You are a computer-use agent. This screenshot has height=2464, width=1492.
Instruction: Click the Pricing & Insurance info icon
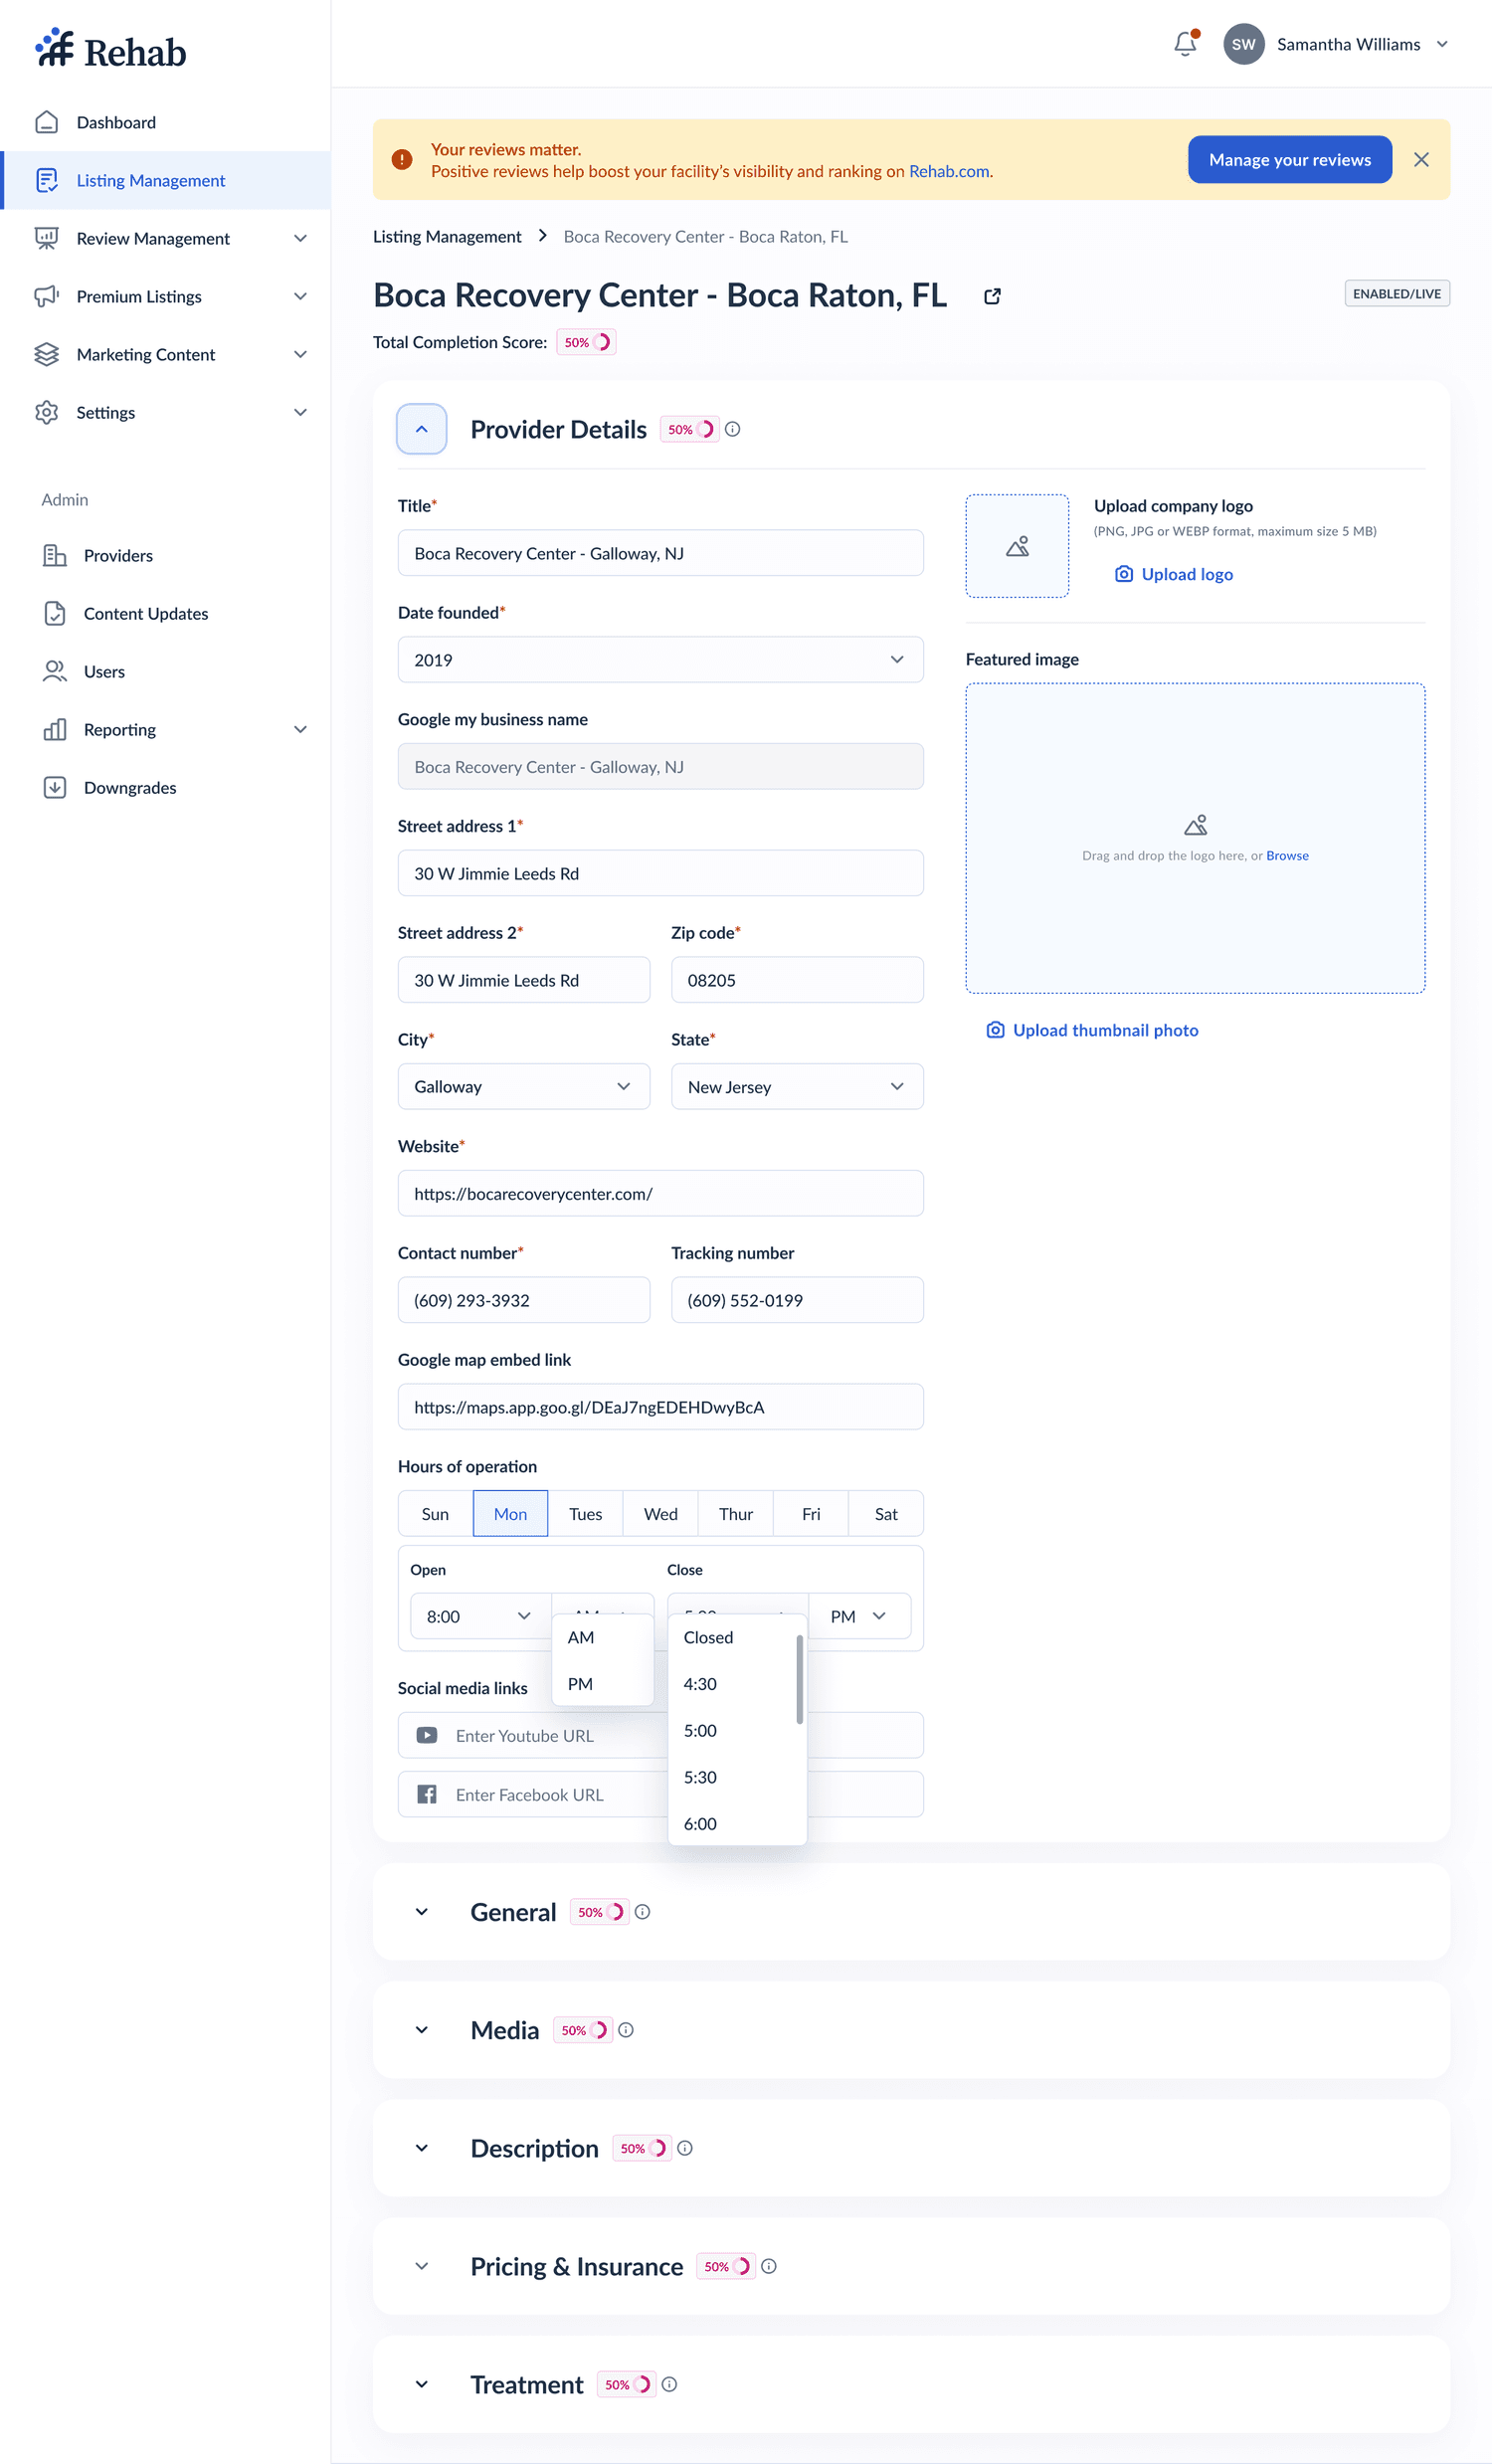point(768,2266)
